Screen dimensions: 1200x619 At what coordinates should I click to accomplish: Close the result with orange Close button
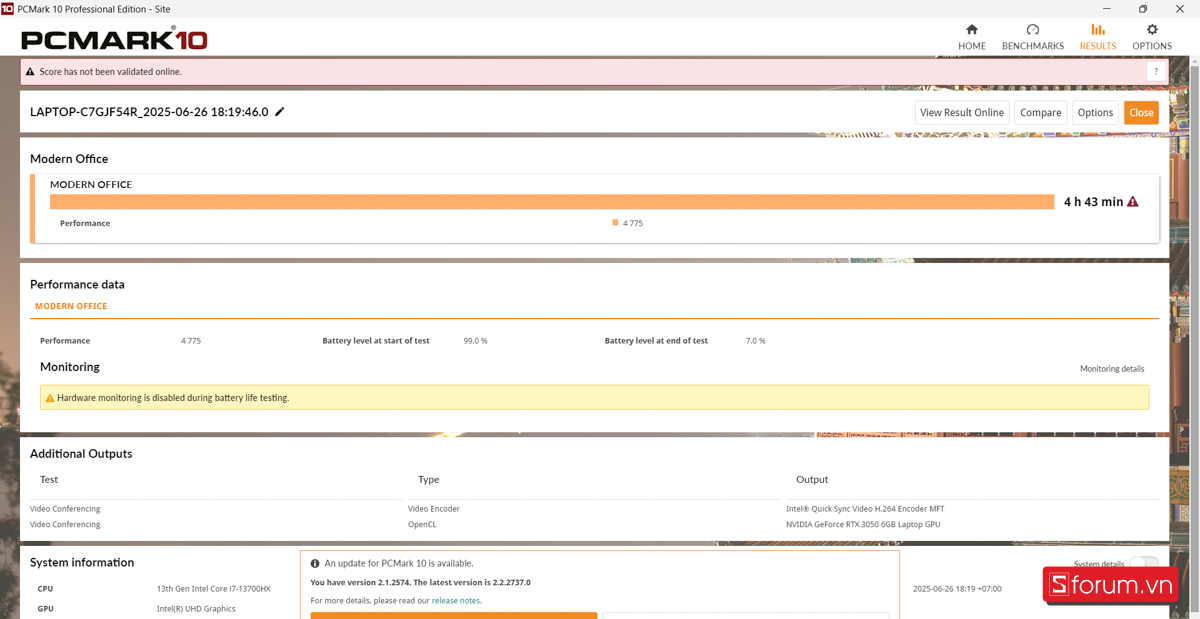(x=1141, y=113)
